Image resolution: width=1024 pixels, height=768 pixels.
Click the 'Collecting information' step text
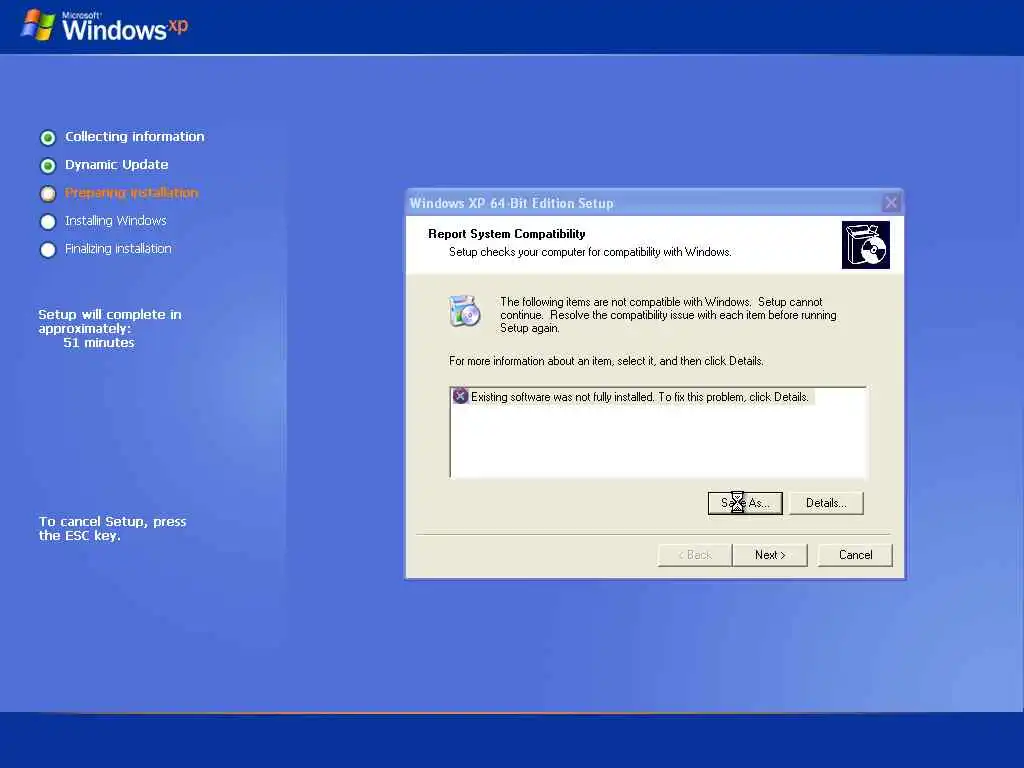coord(135,136)
